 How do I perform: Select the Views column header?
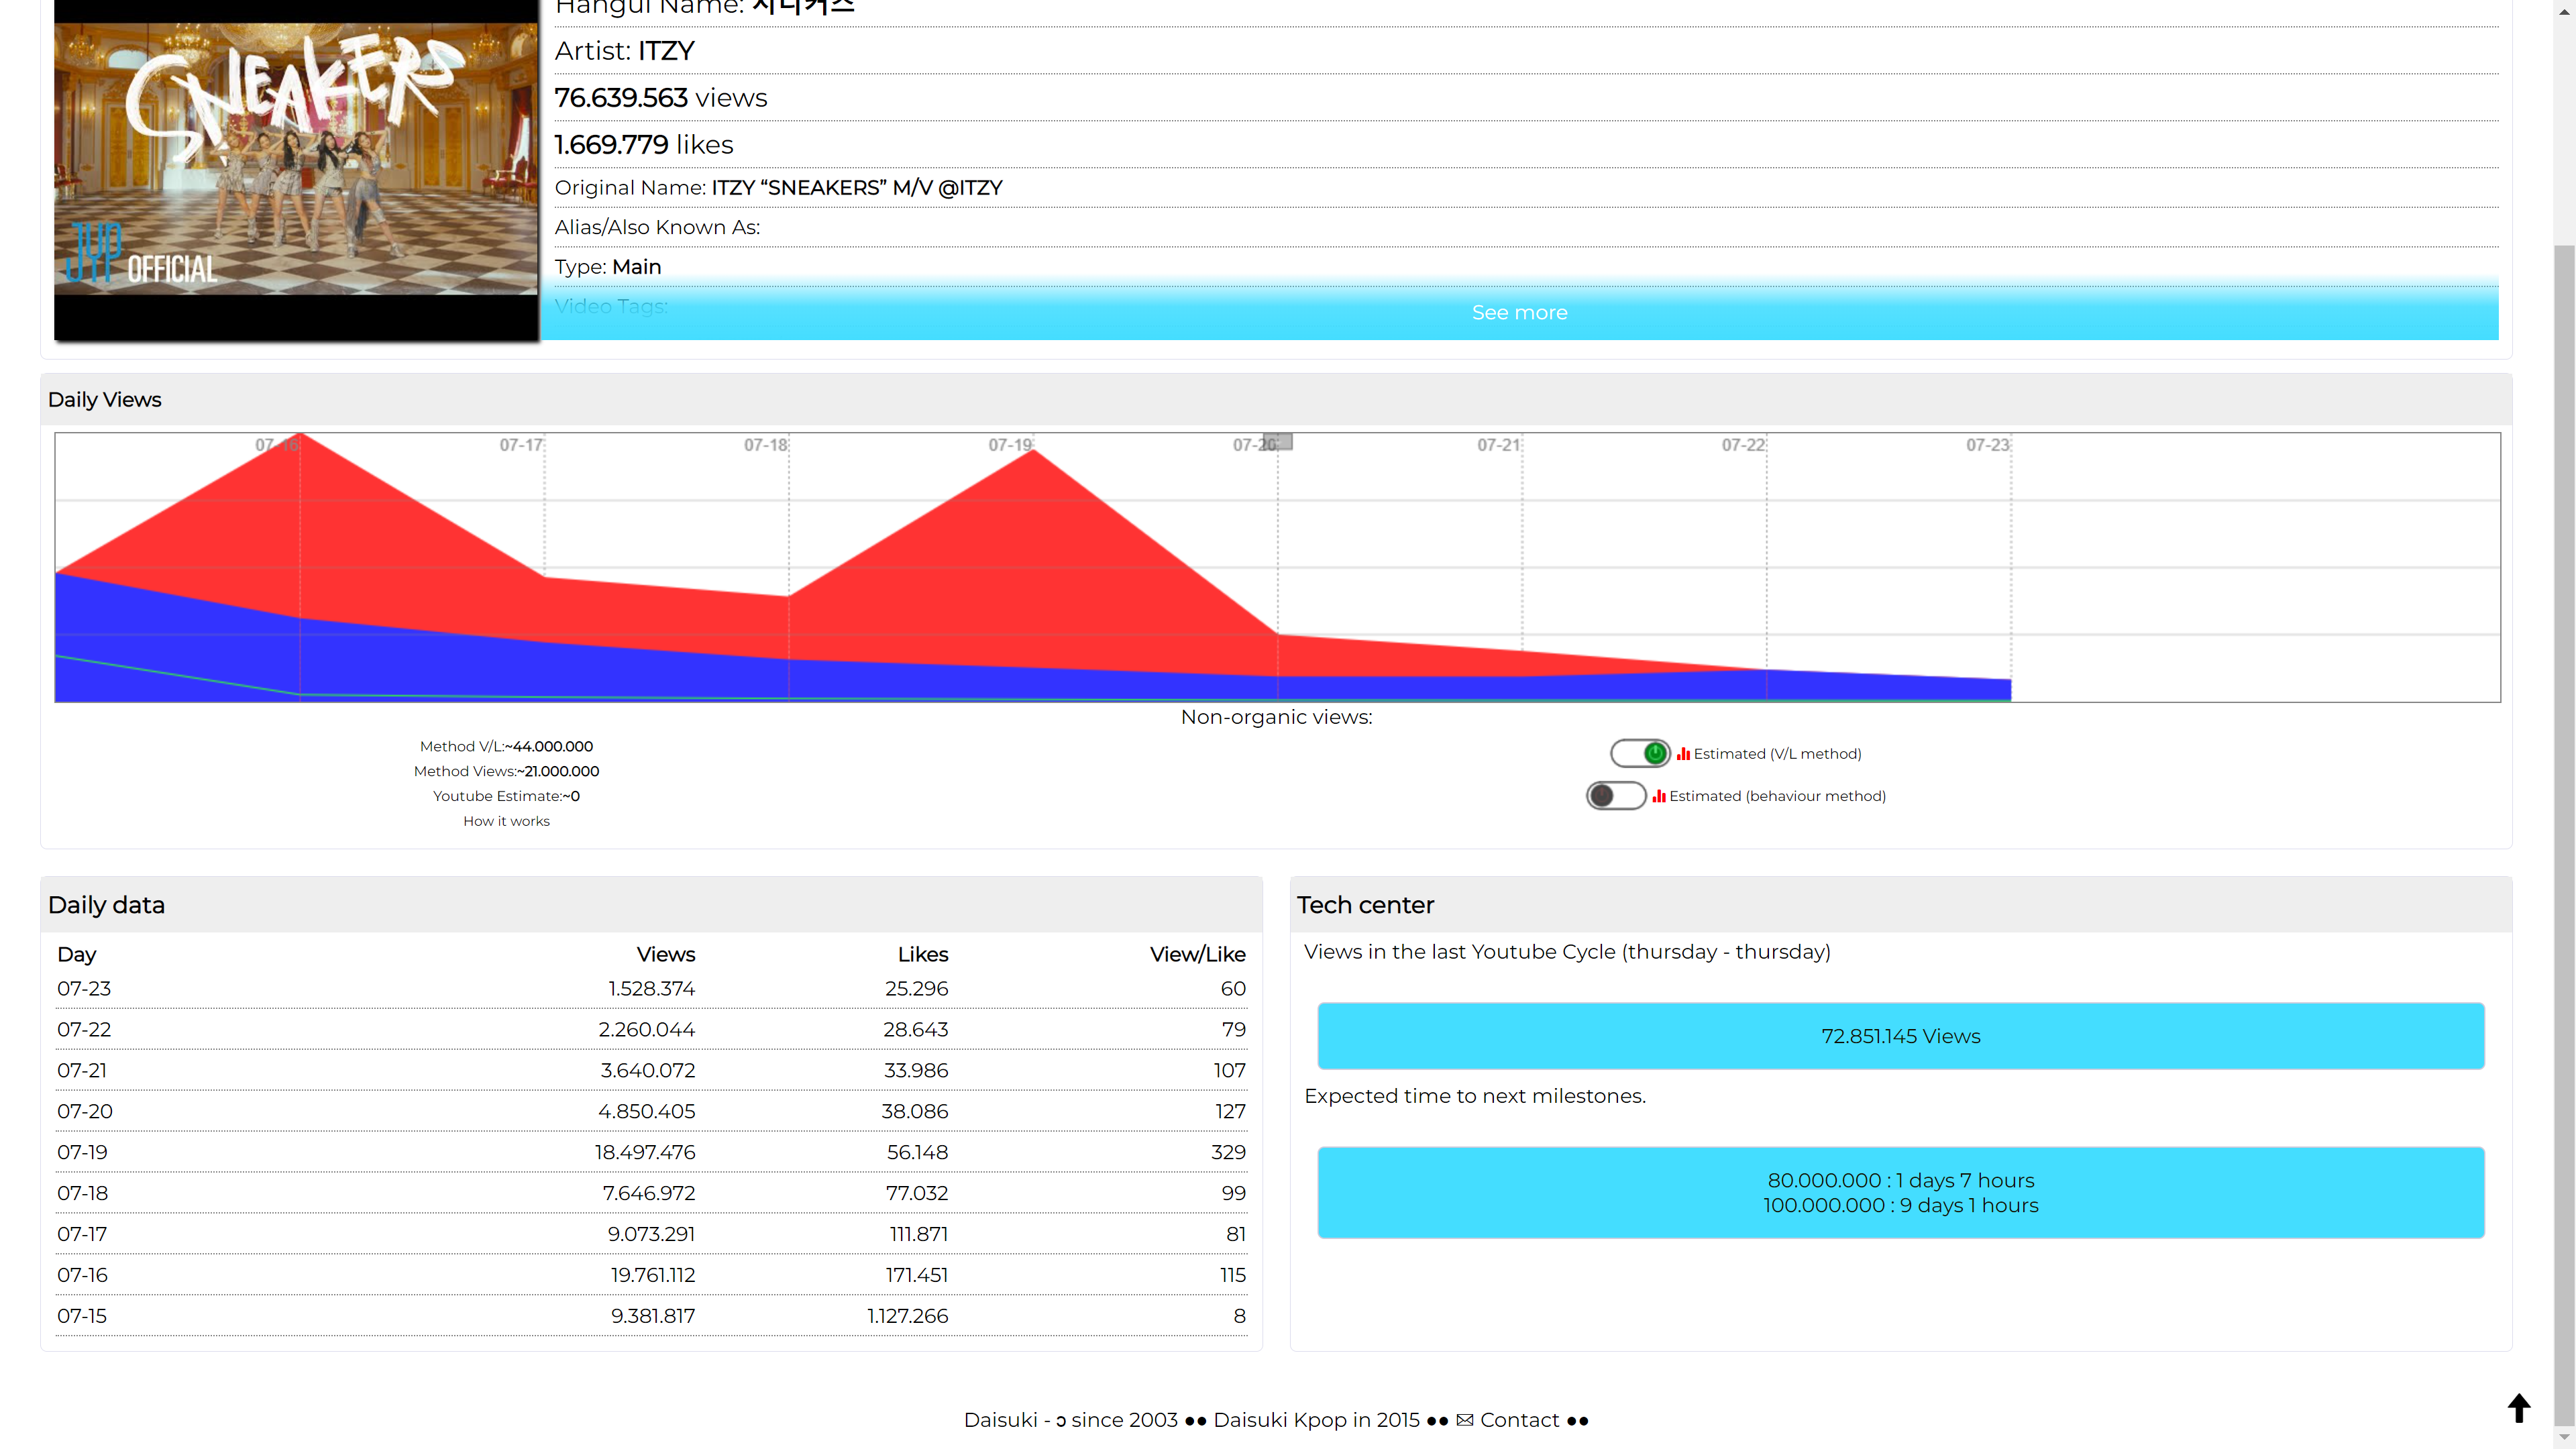click(x=666, y=955)
